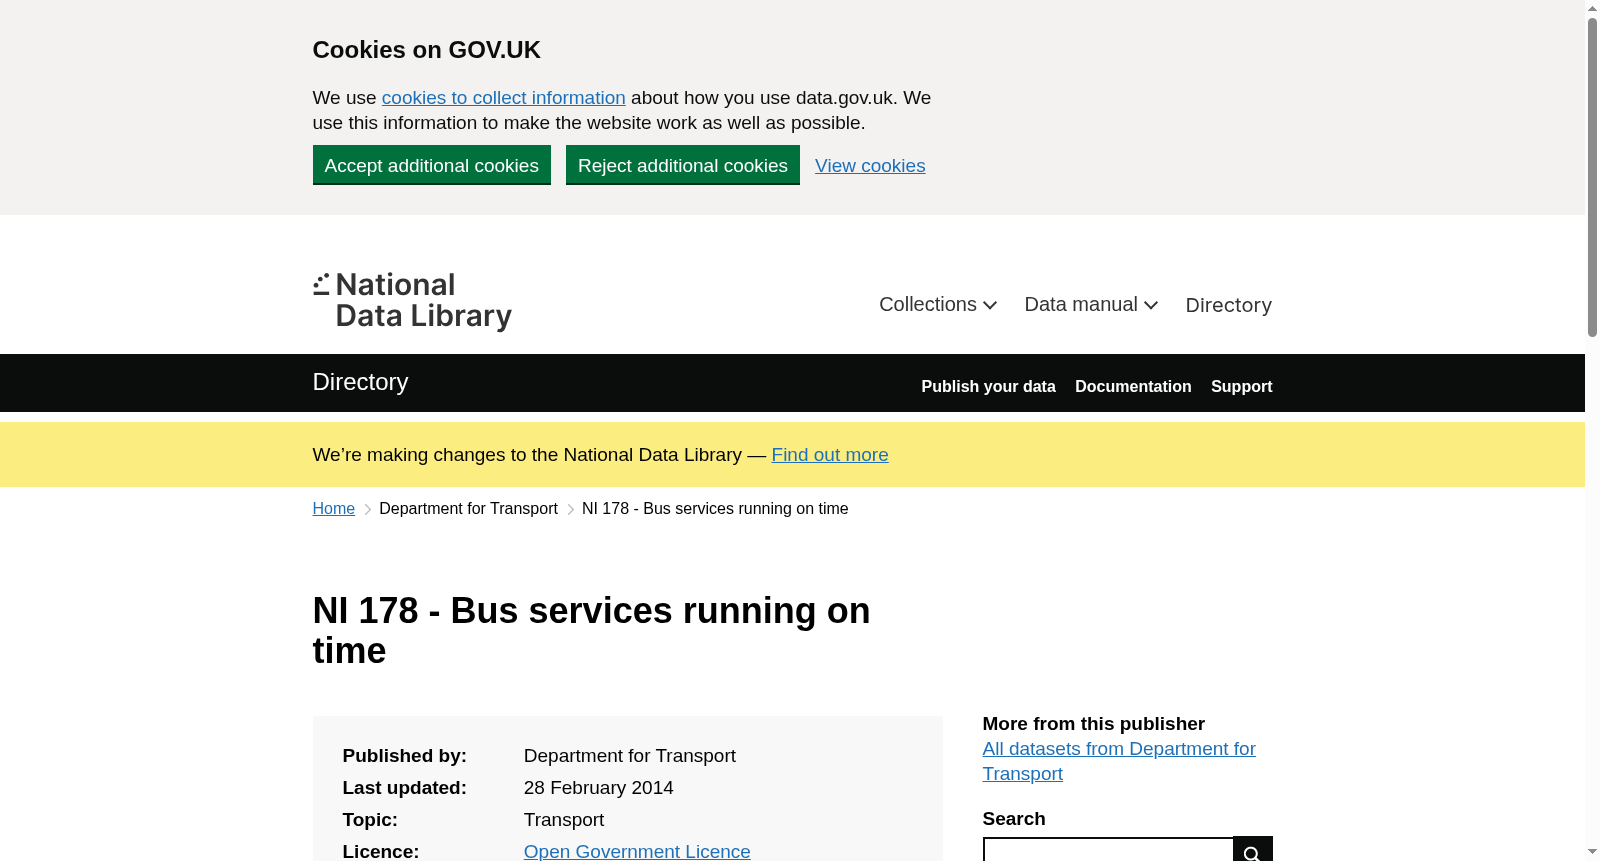This screenshot has width=1600, height=861.
Task: Click the date 28 February 2014
Action: coord(598,788)
